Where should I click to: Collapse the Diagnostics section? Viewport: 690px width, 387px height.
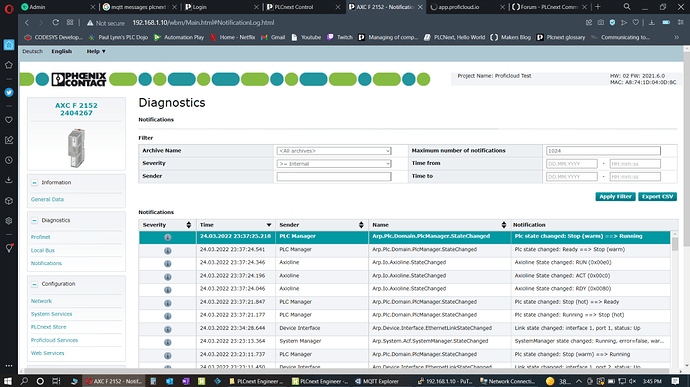pyautogui.click(x=34, y=220)
